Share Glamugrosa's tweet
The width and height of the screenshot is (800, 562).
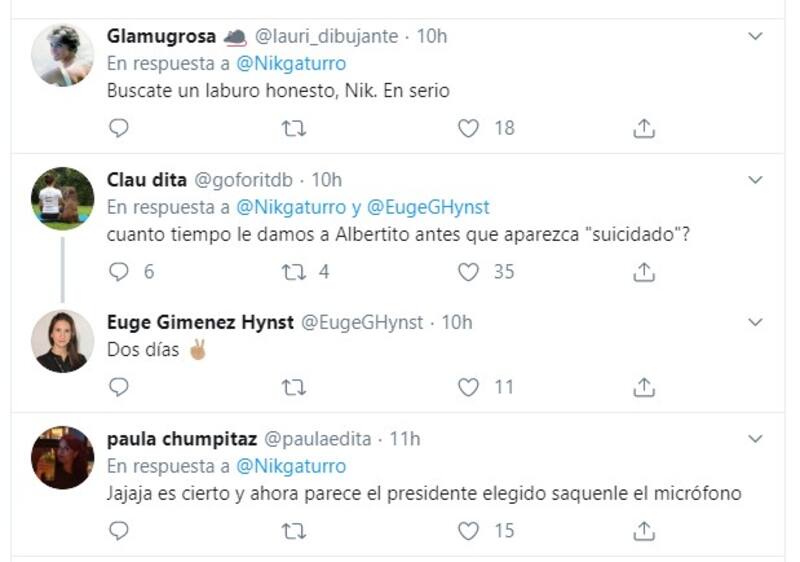[644, 128]
